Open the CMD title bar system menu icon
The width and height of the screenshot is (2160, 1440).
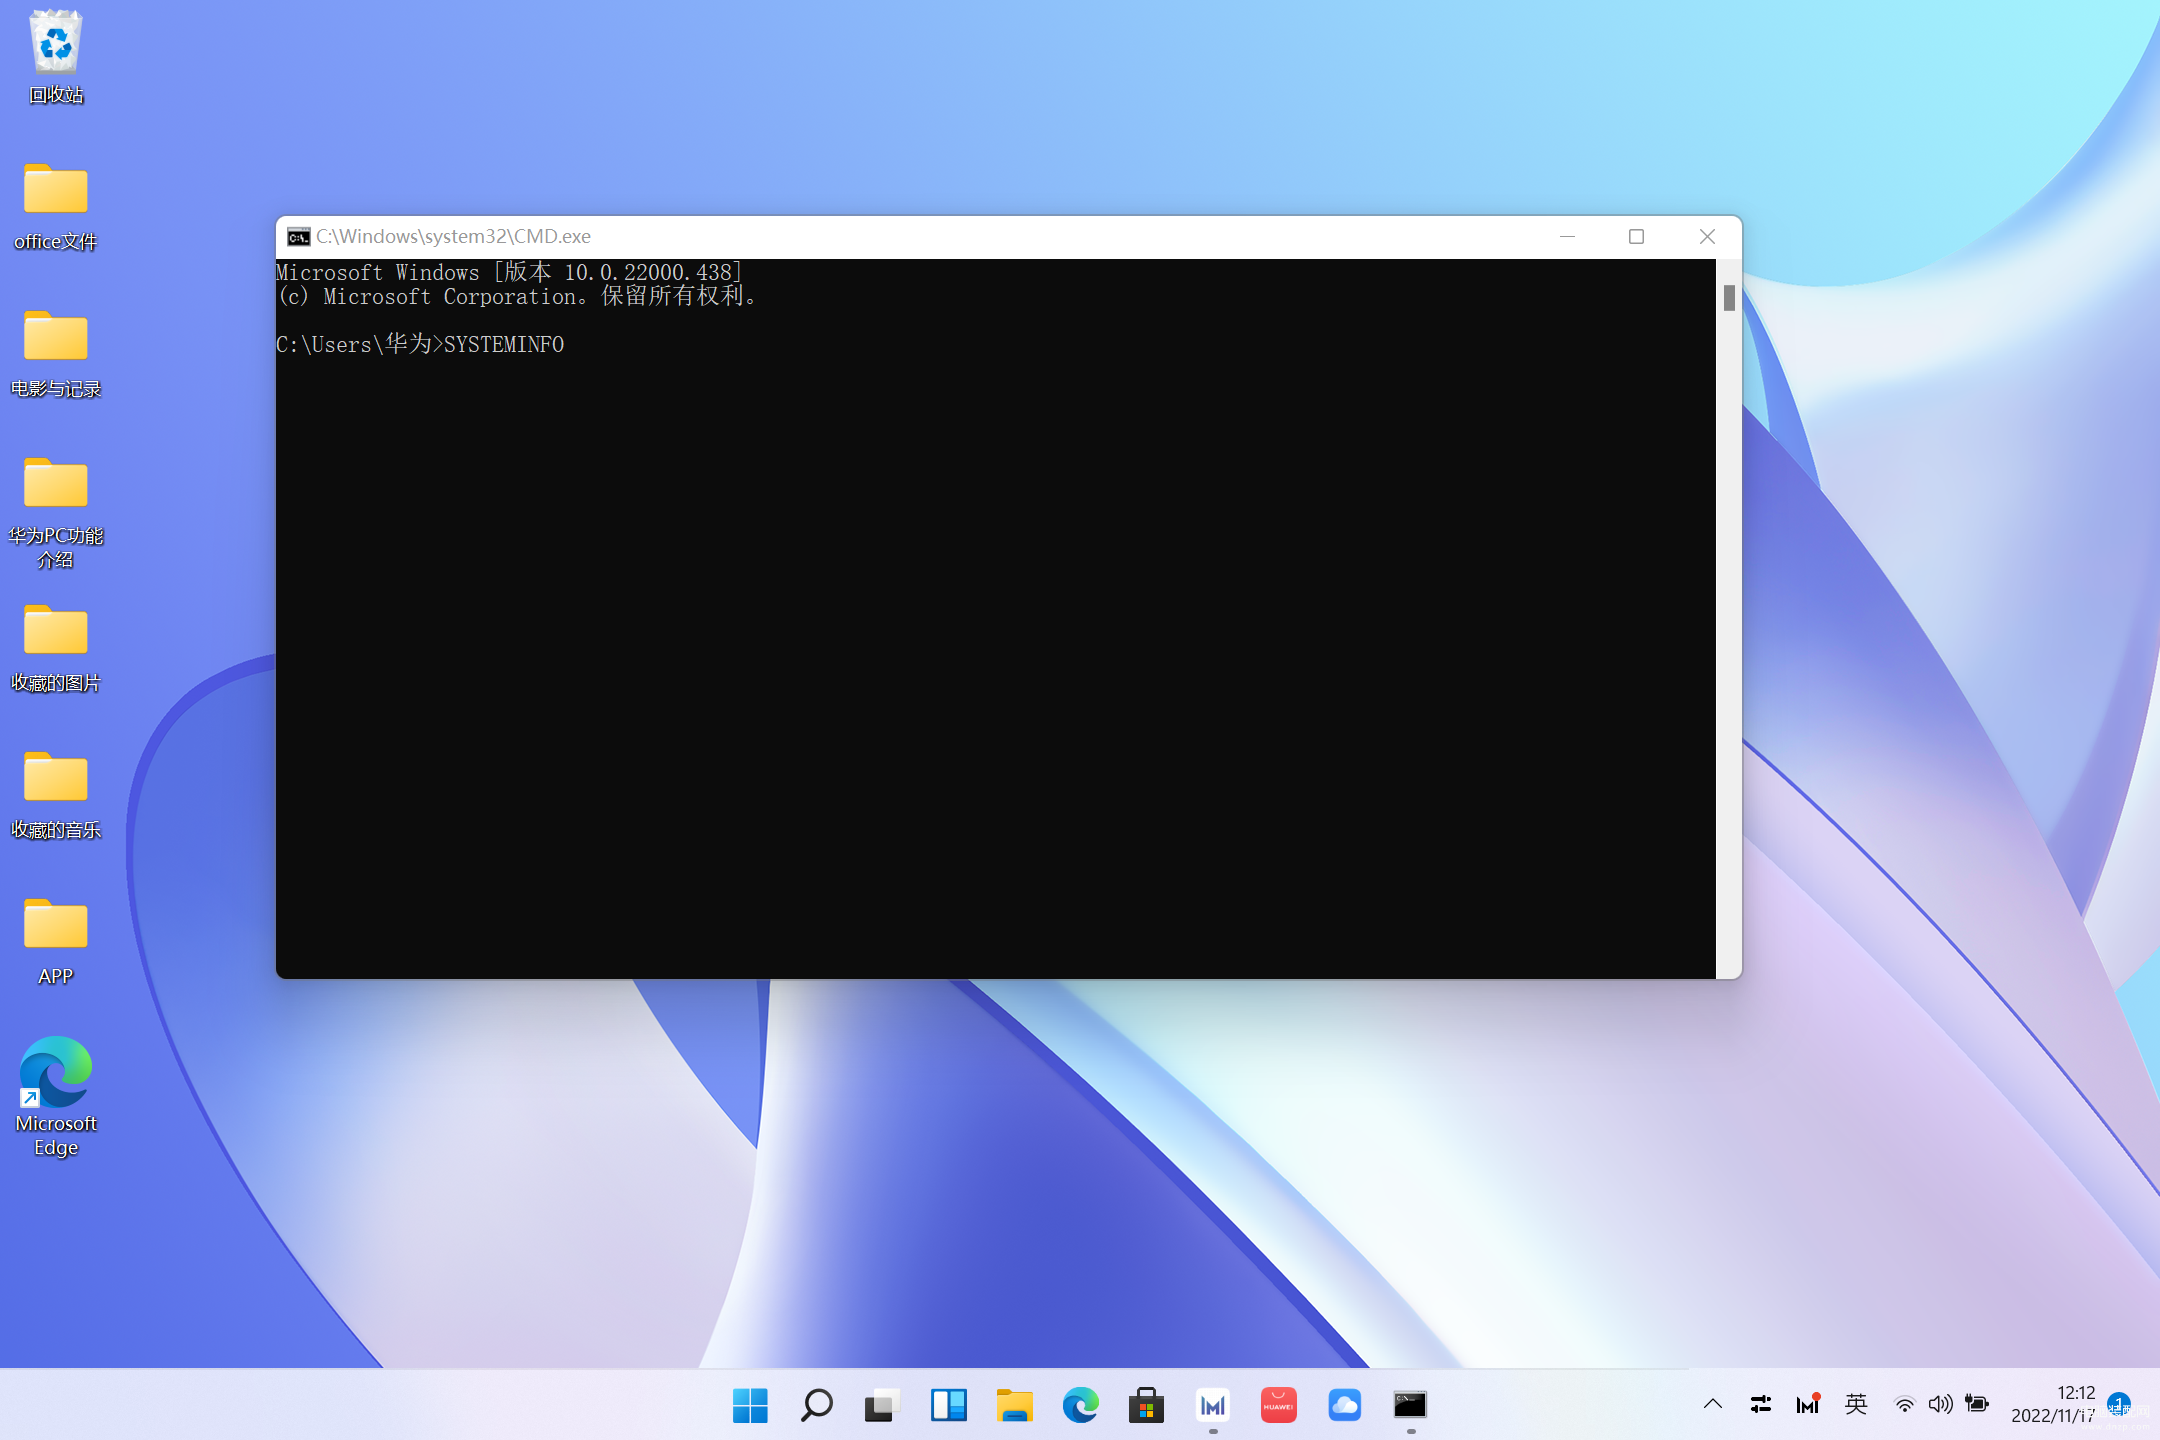298,237
